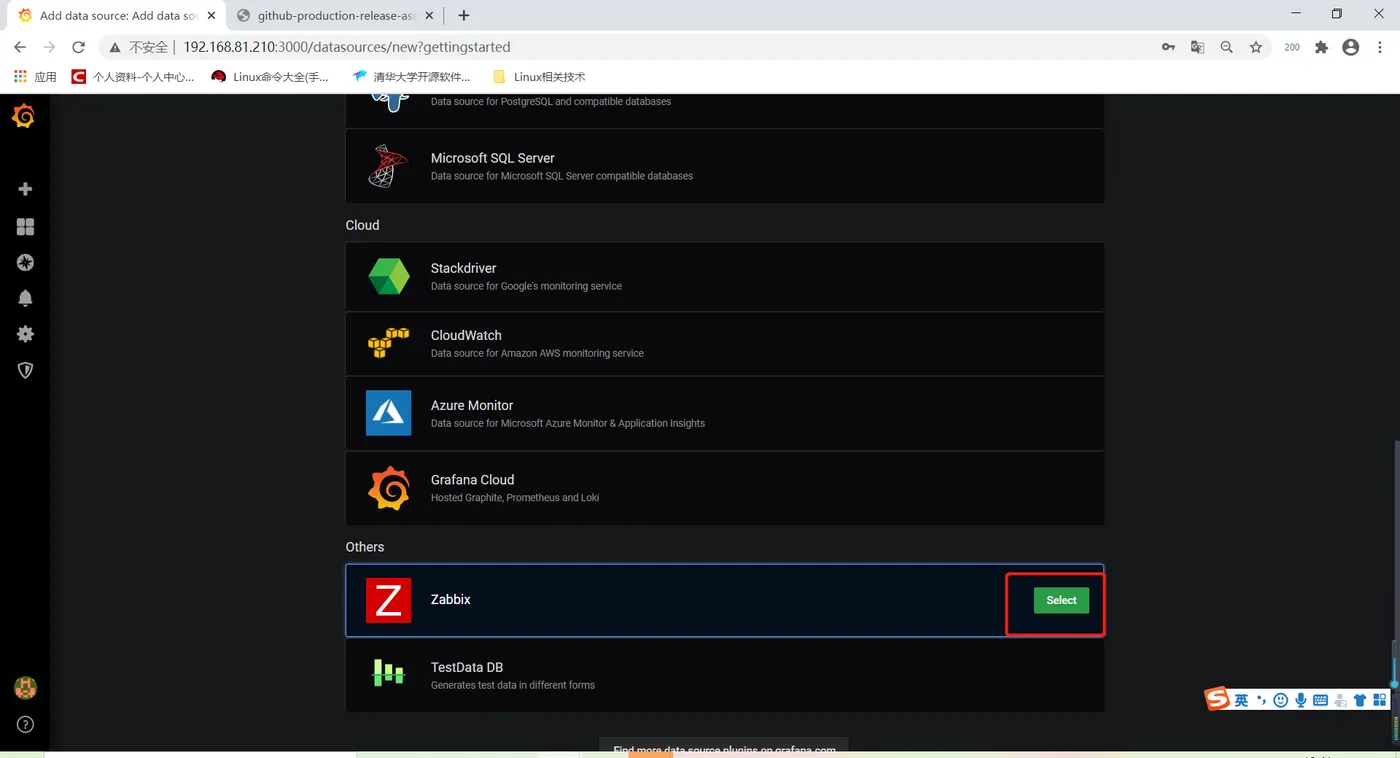The image size is (1400, 758).
Task: Click the TestData DB green bars logo
Action: click(x=388, y=674)
